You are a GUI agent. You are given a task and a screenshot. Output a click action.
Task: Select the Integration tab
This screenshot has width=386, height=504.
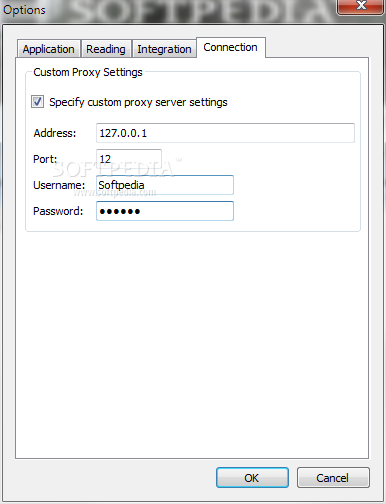[164, 49]
